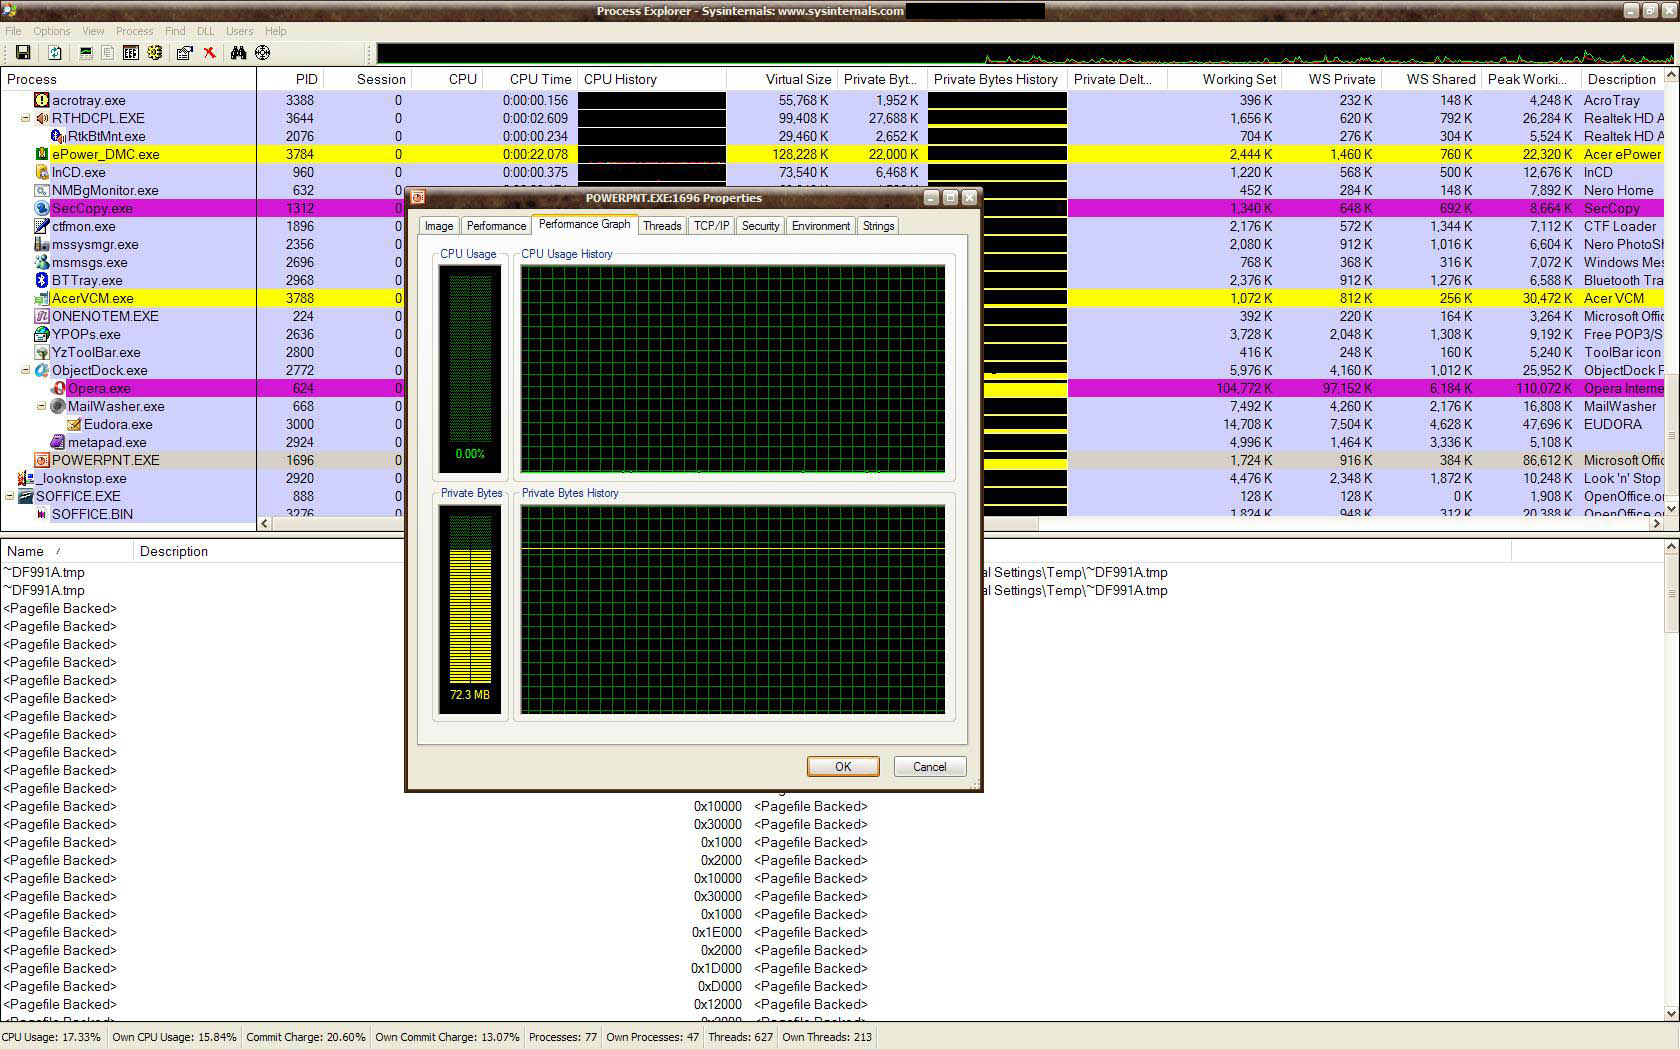This screenshot has height=1050, width=1680.
Task: Click the Save toolbar icon
Action: (23, 53)
